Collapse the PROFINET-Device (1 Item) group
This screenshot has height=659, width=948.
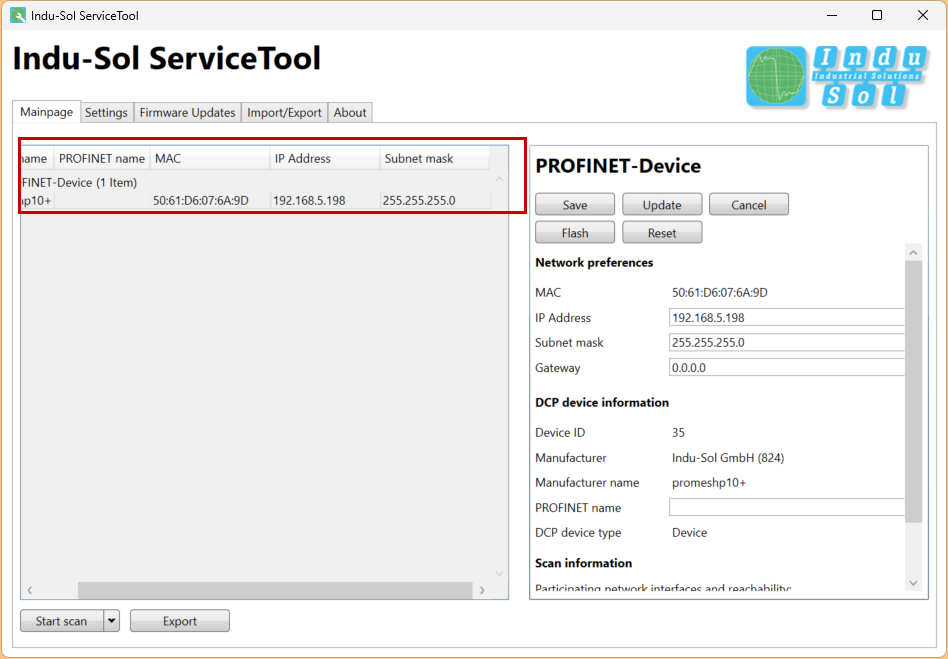click(79, 183)
